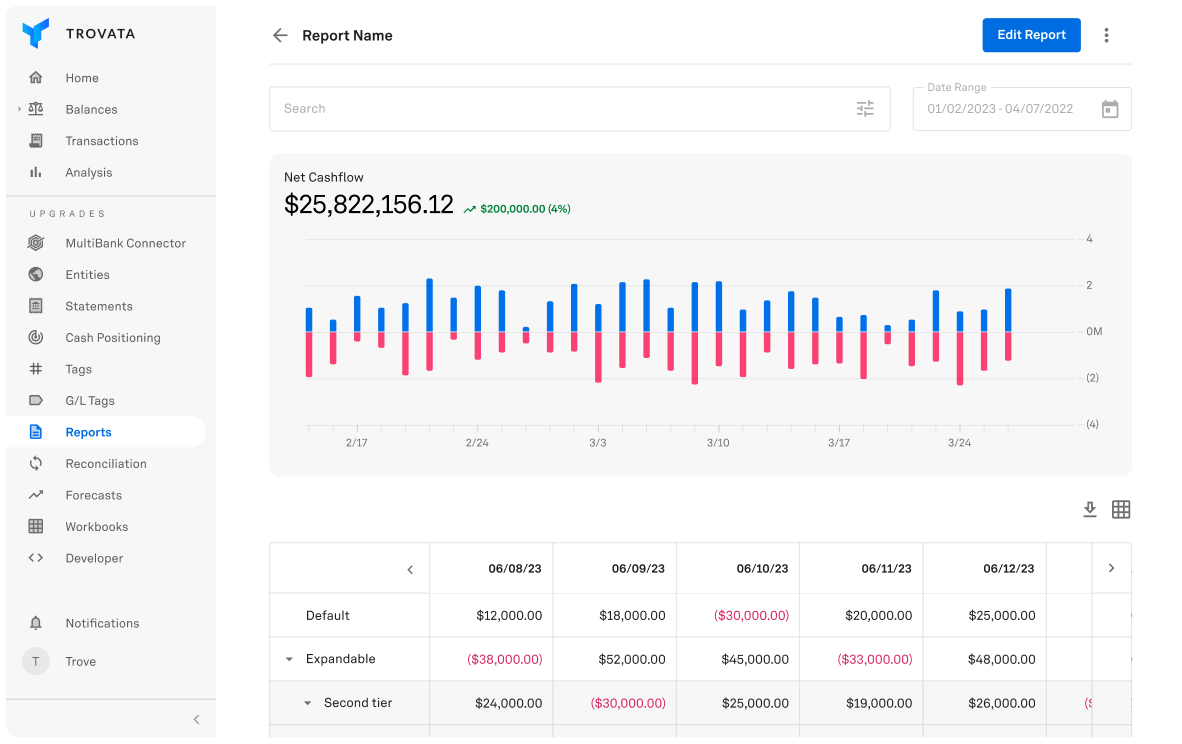Click the Analysis bar chart icon
Viewport: 1182px width, 744px height.
(35, 173)
